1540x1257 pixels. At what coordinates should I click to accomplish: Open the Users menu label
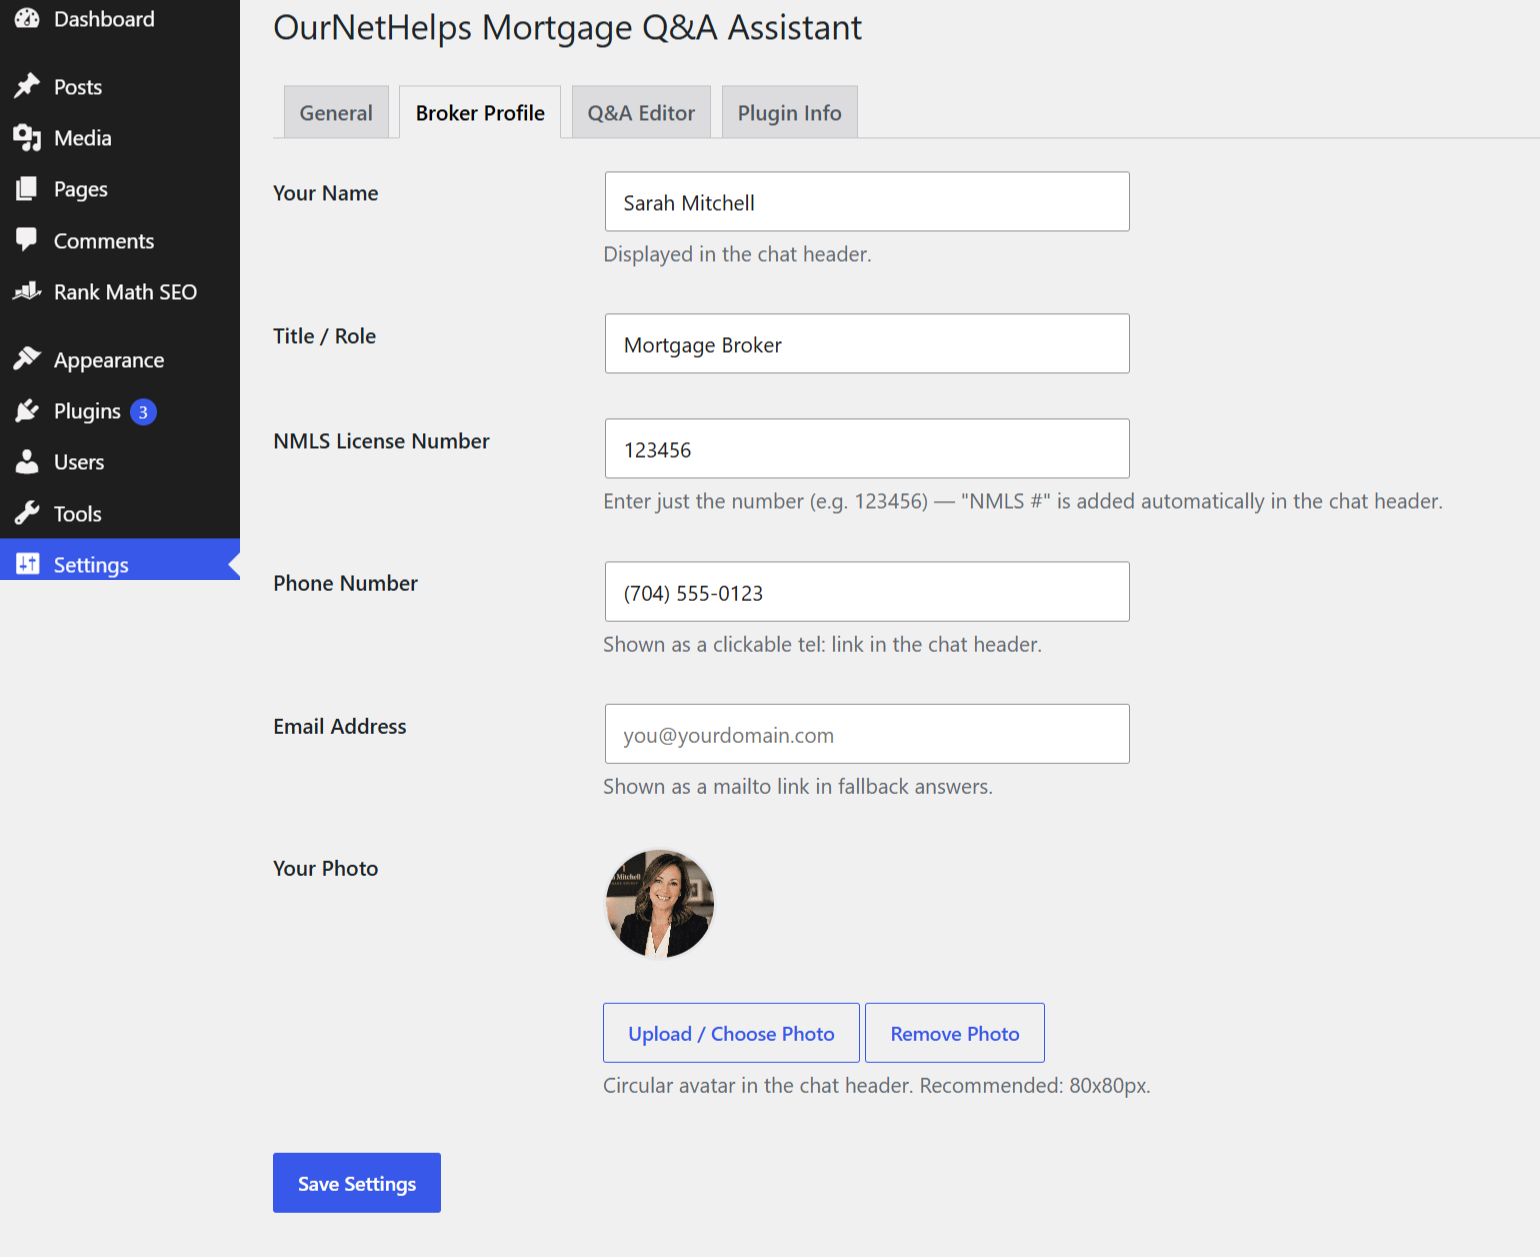coord(79,463)
